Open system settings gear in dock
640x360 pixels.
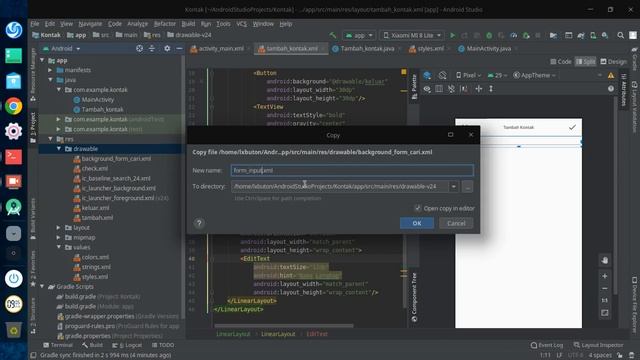[13, 131]
